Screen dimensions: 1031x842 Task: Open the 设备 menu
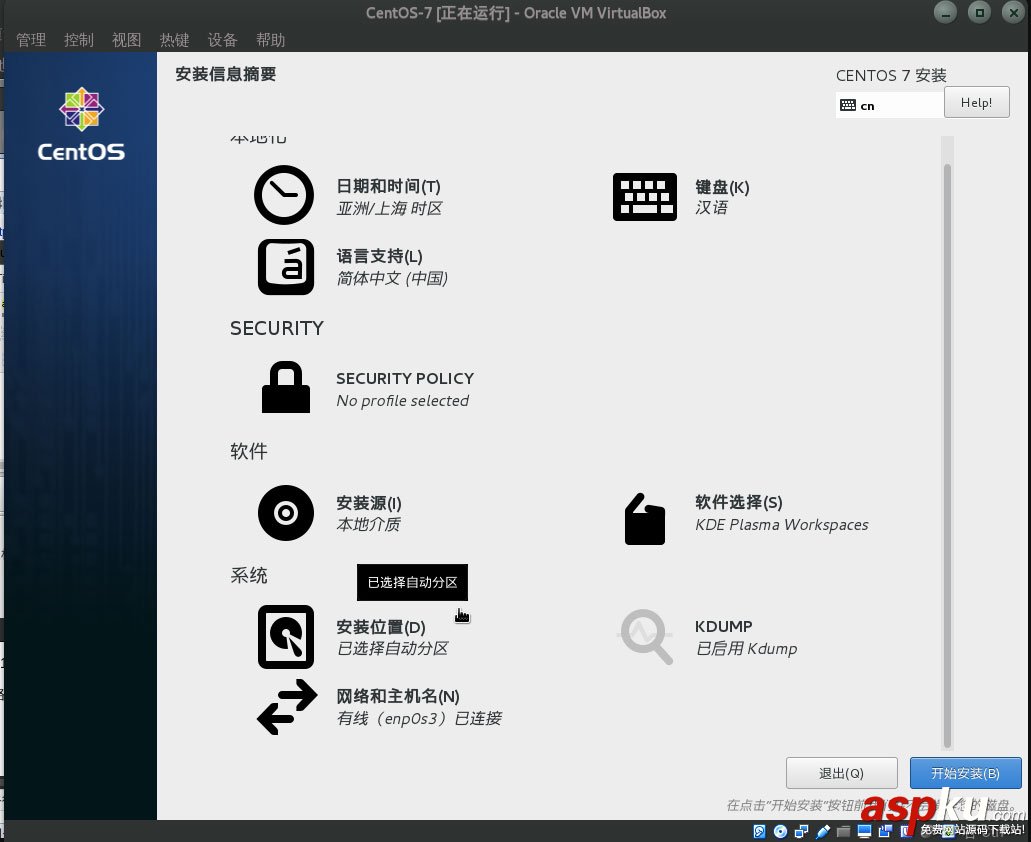(222, 40)
